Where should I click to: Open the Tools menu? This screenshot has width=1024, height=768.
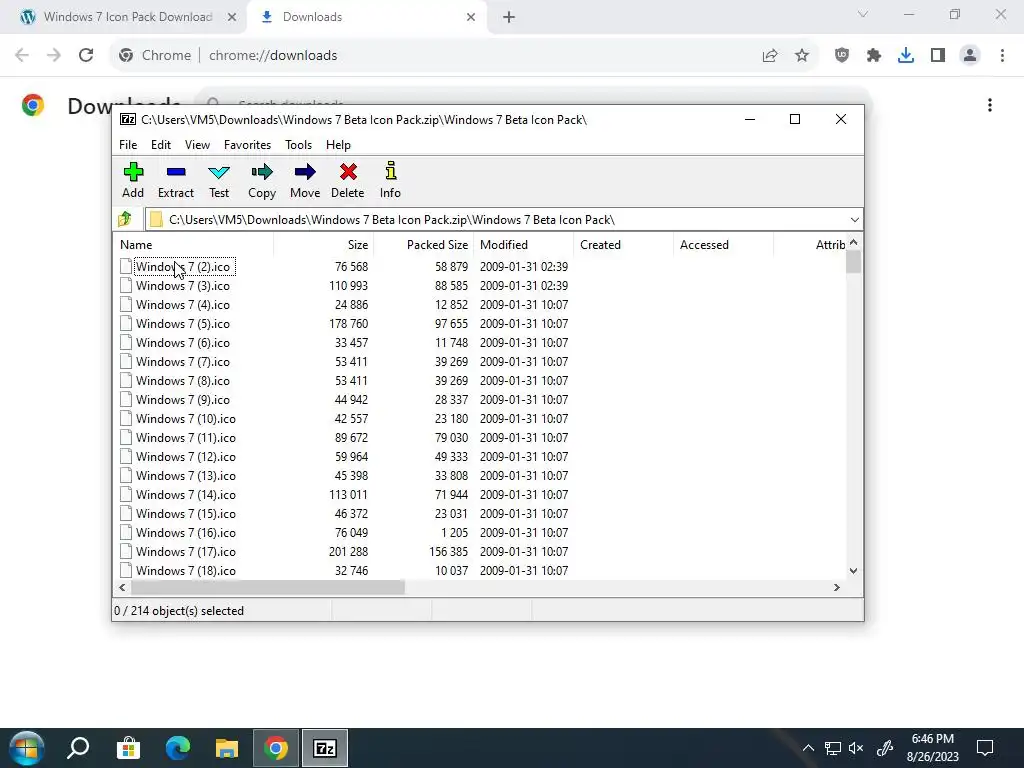pos(298,145)
